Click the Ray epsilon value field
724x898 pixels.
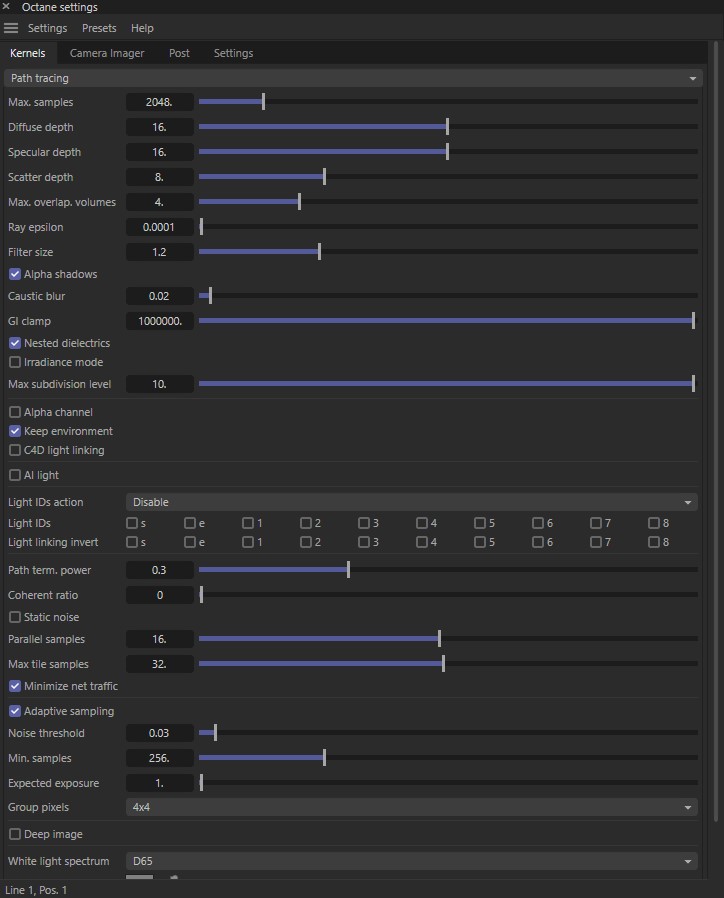click(160, 227)
